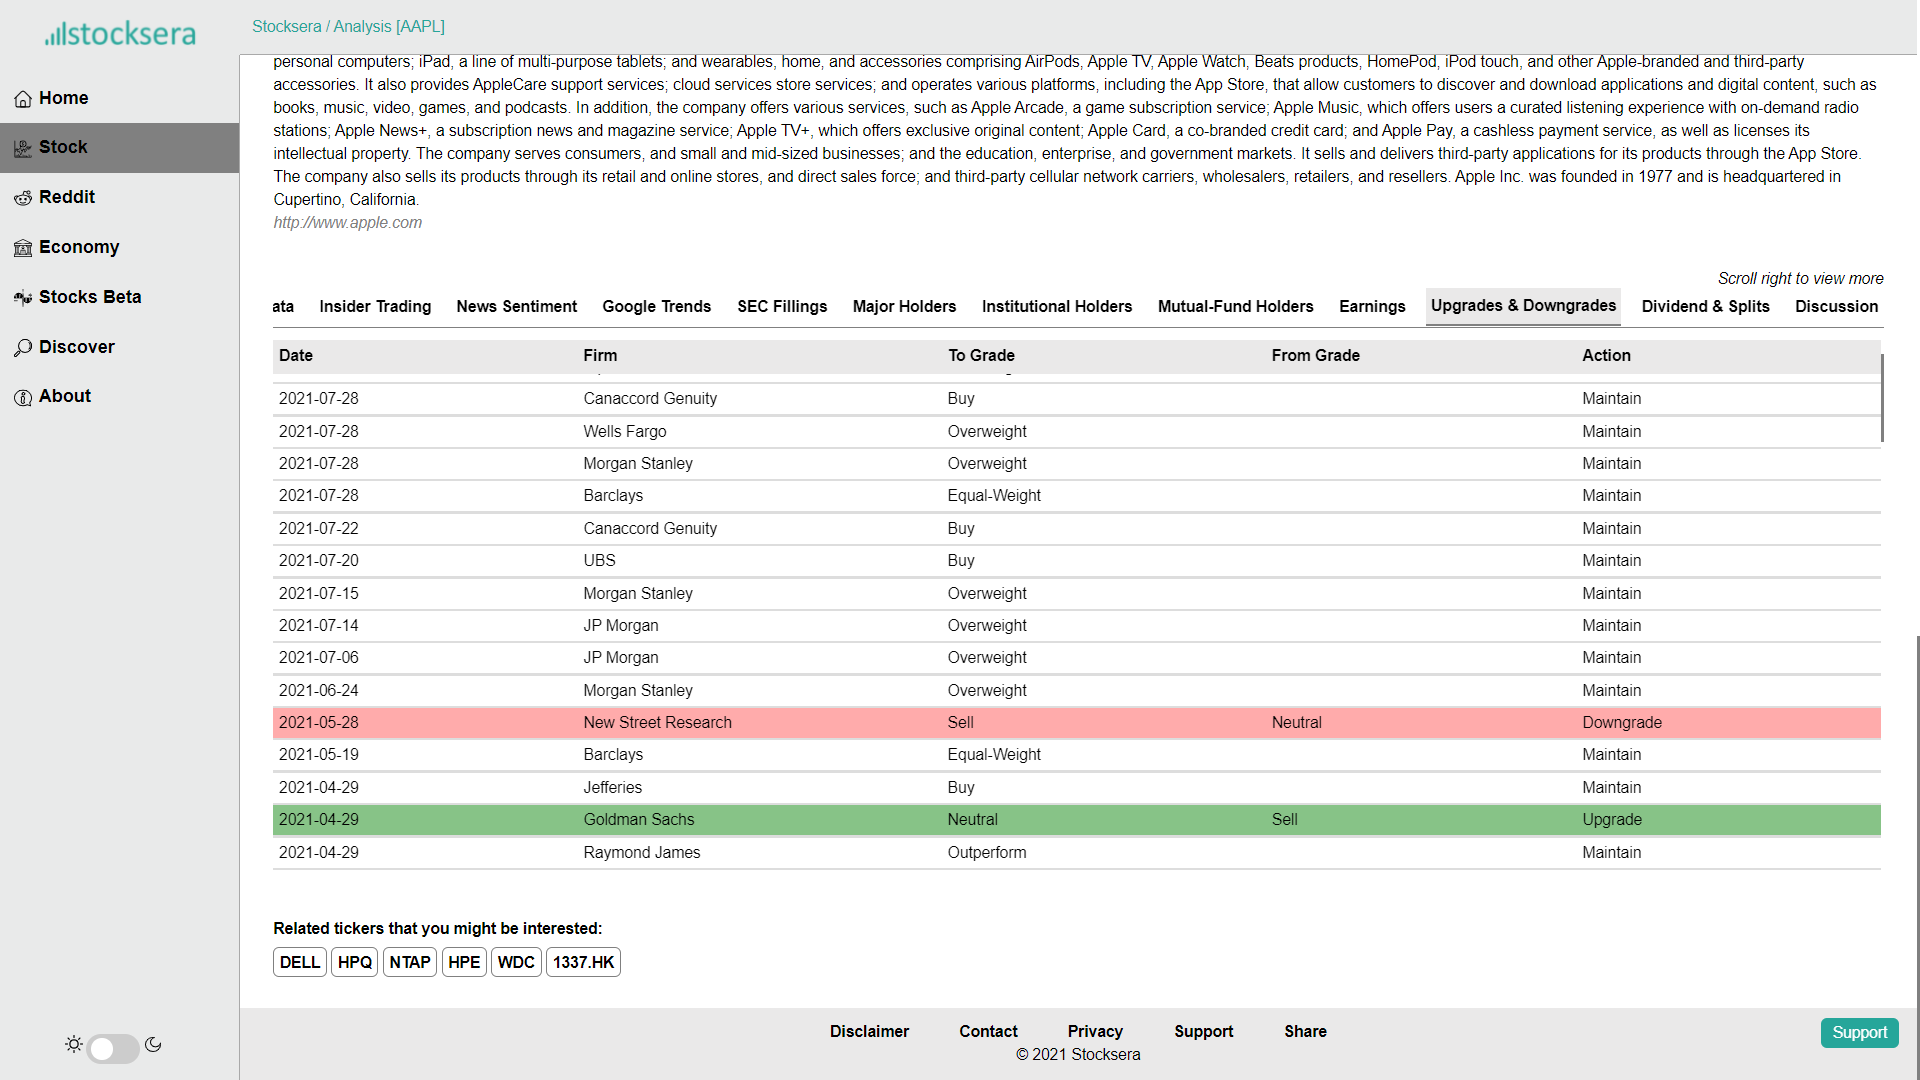Click the Stocks Beta icon

click(23, 298)
